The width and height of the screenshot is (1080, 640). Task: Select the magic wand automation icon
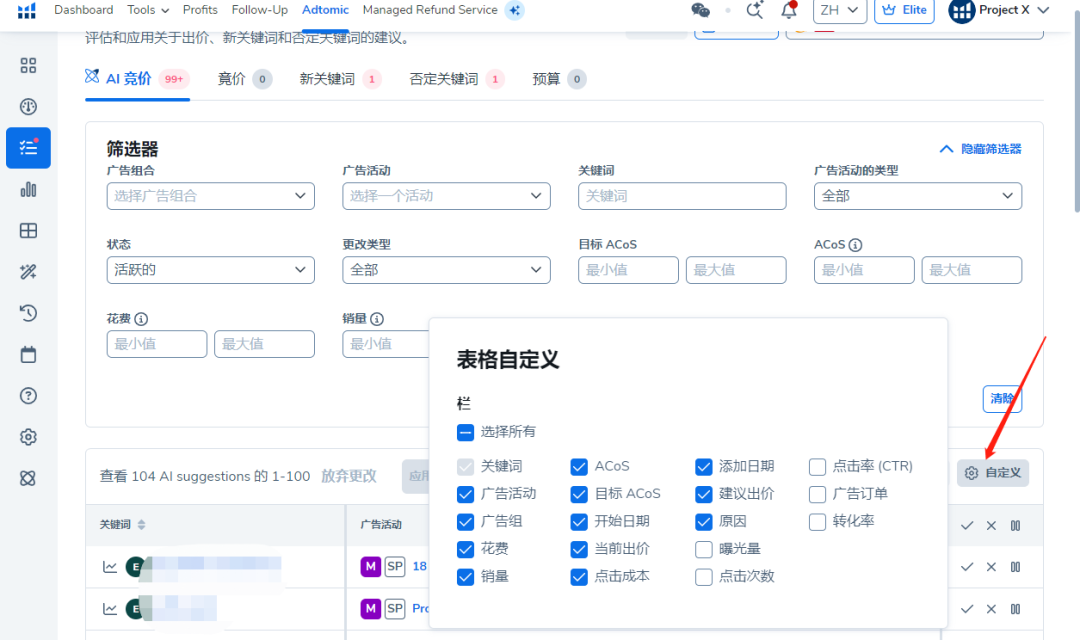(28, 271)
